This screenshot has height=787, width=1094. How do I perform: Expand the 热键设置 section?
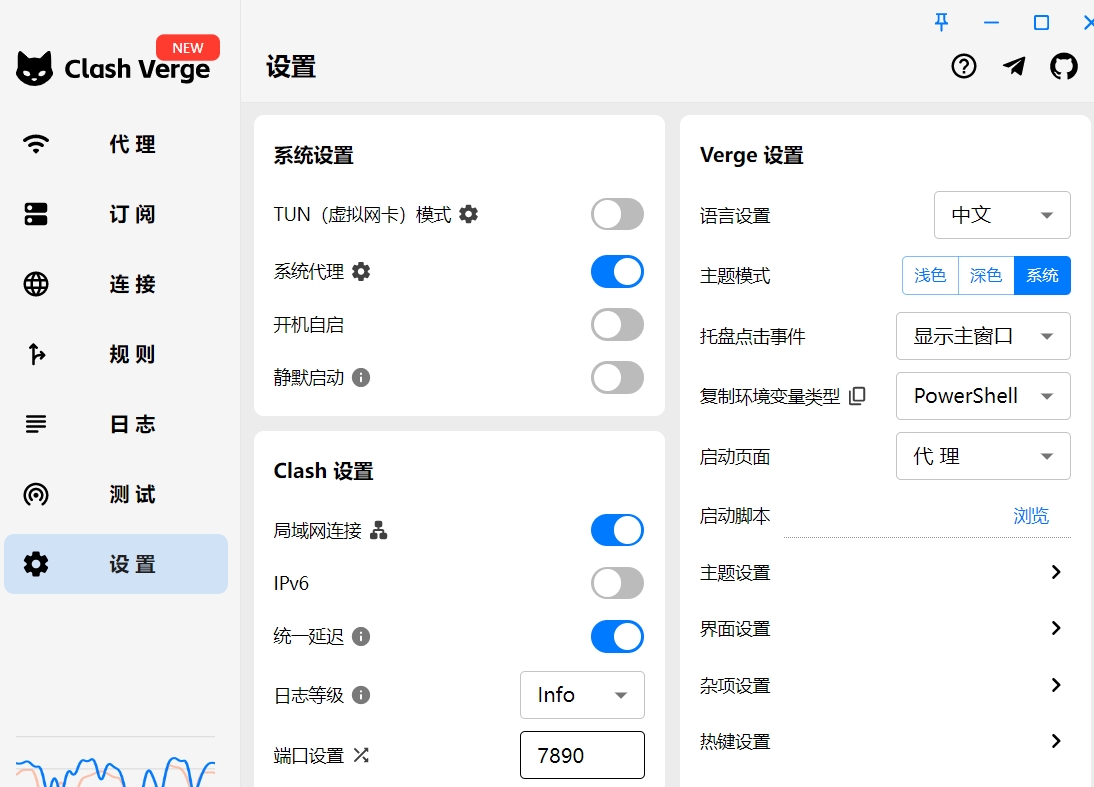tap(1055, 741)
